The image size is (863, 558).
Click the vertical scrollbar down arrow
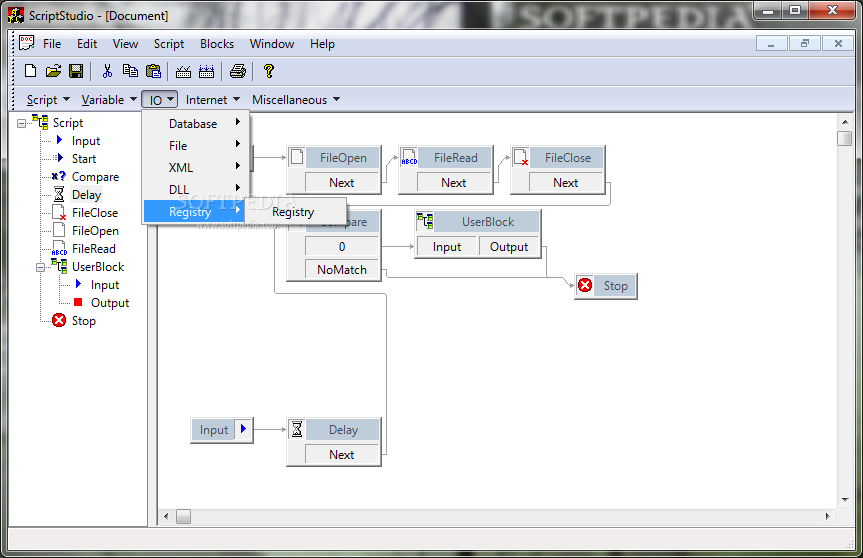click(x=845, y=500)
